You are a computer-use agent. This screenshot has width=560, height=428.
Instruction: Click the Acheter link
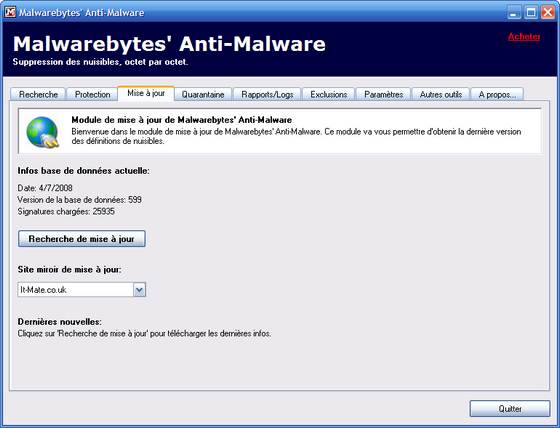click(524, 36)
